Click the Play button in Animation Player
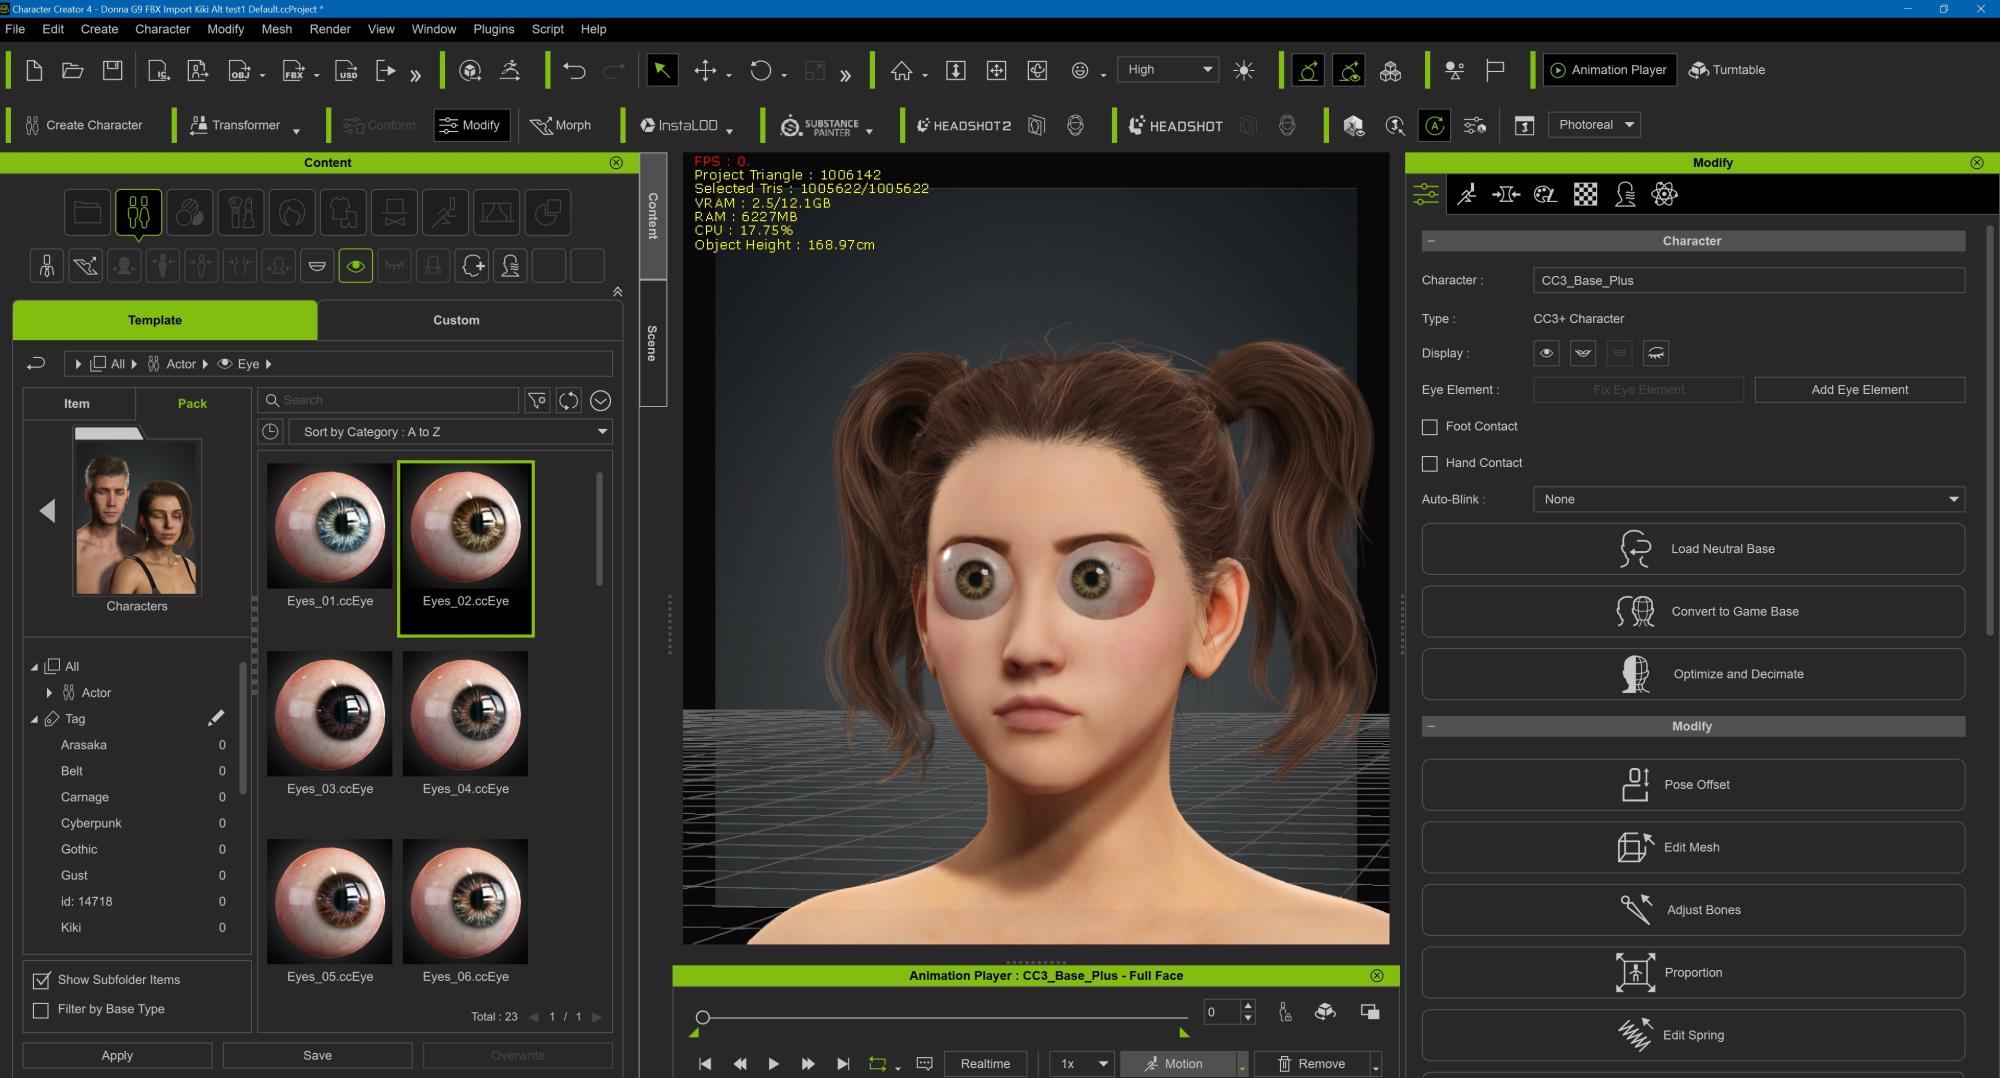This screenshot has height=1078, width=2000. (x=773, y=1064)
